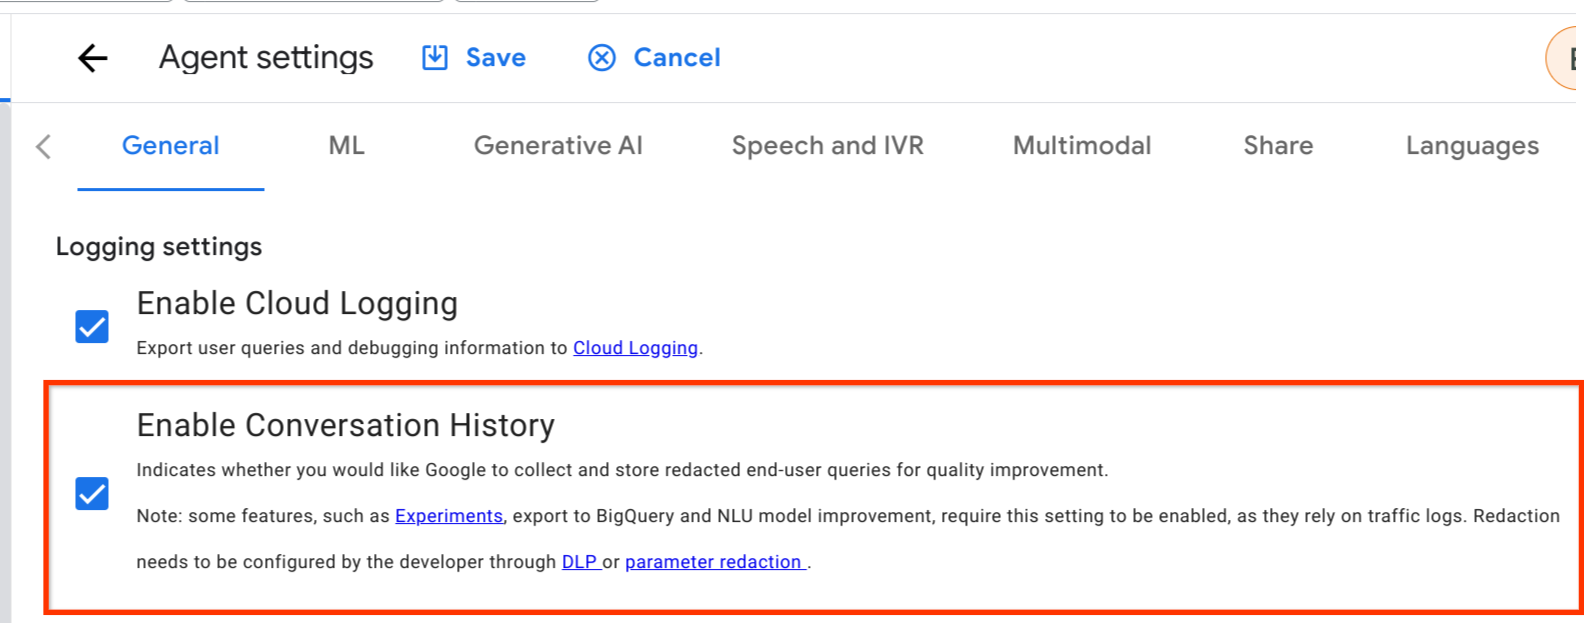1584x623 pixels.
Task: Switch to the ML tab
Action: click(x=346, y=146)
